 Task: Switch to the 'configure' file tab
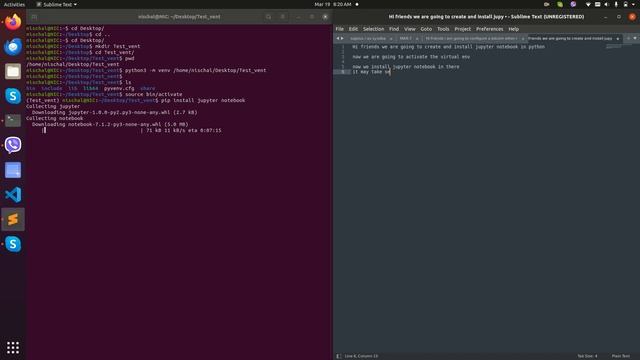471,38
